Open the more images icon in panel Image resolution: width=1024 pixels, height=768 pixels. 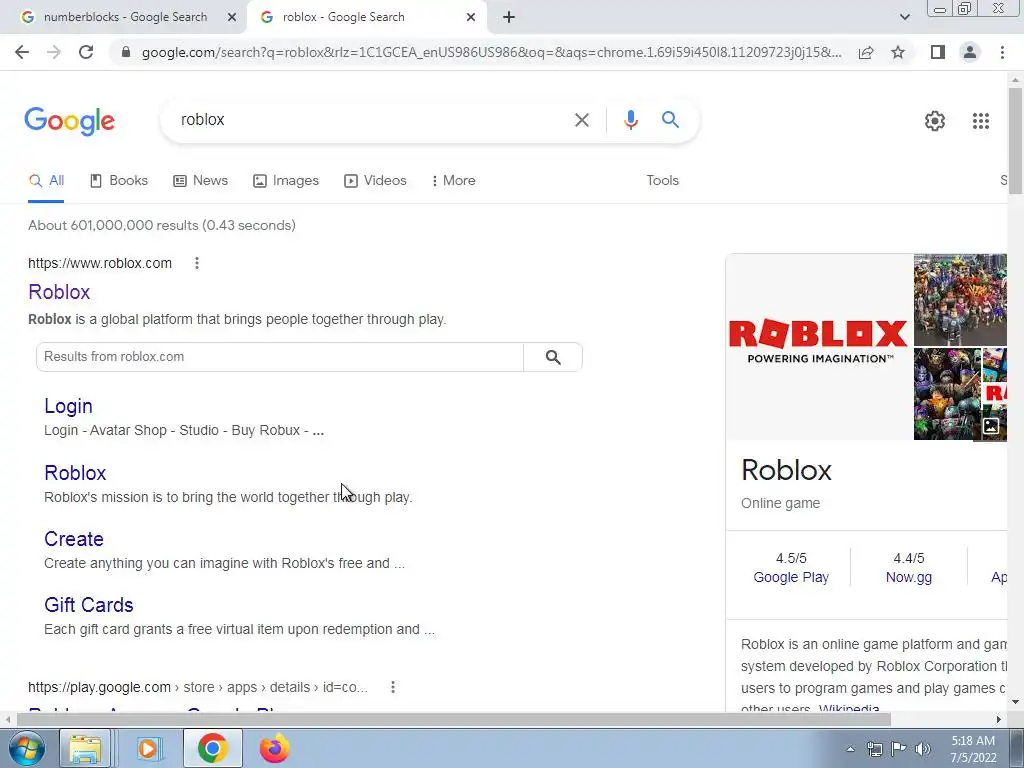click(x=991, y=426)
